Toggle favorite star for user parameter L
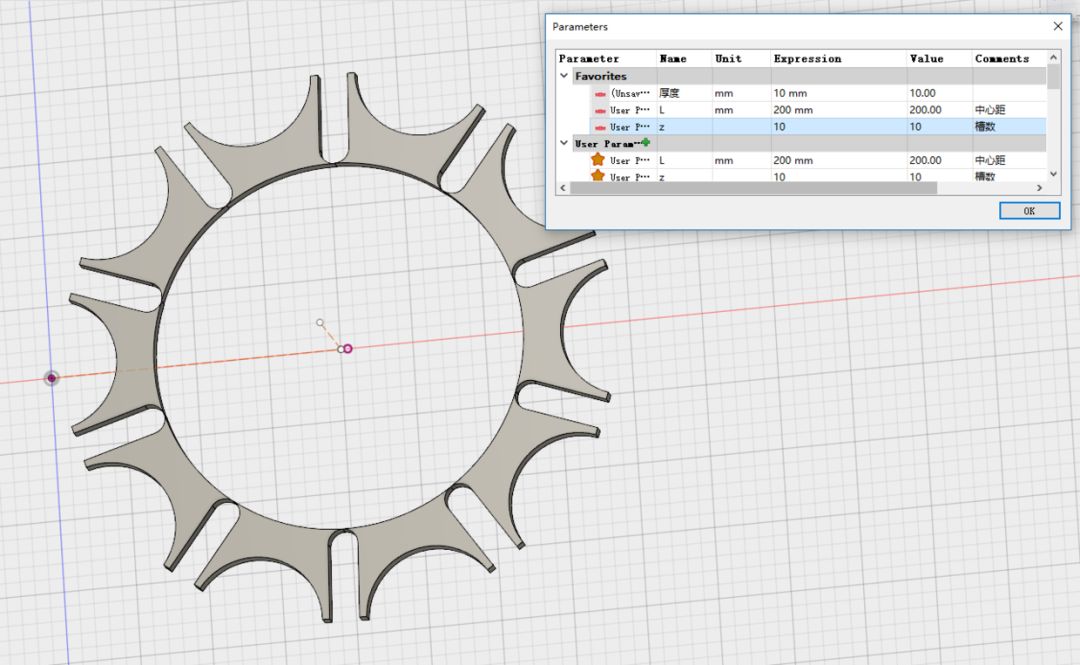Image resolution: width=1080 pixels, height=665 pixels. 598,160
